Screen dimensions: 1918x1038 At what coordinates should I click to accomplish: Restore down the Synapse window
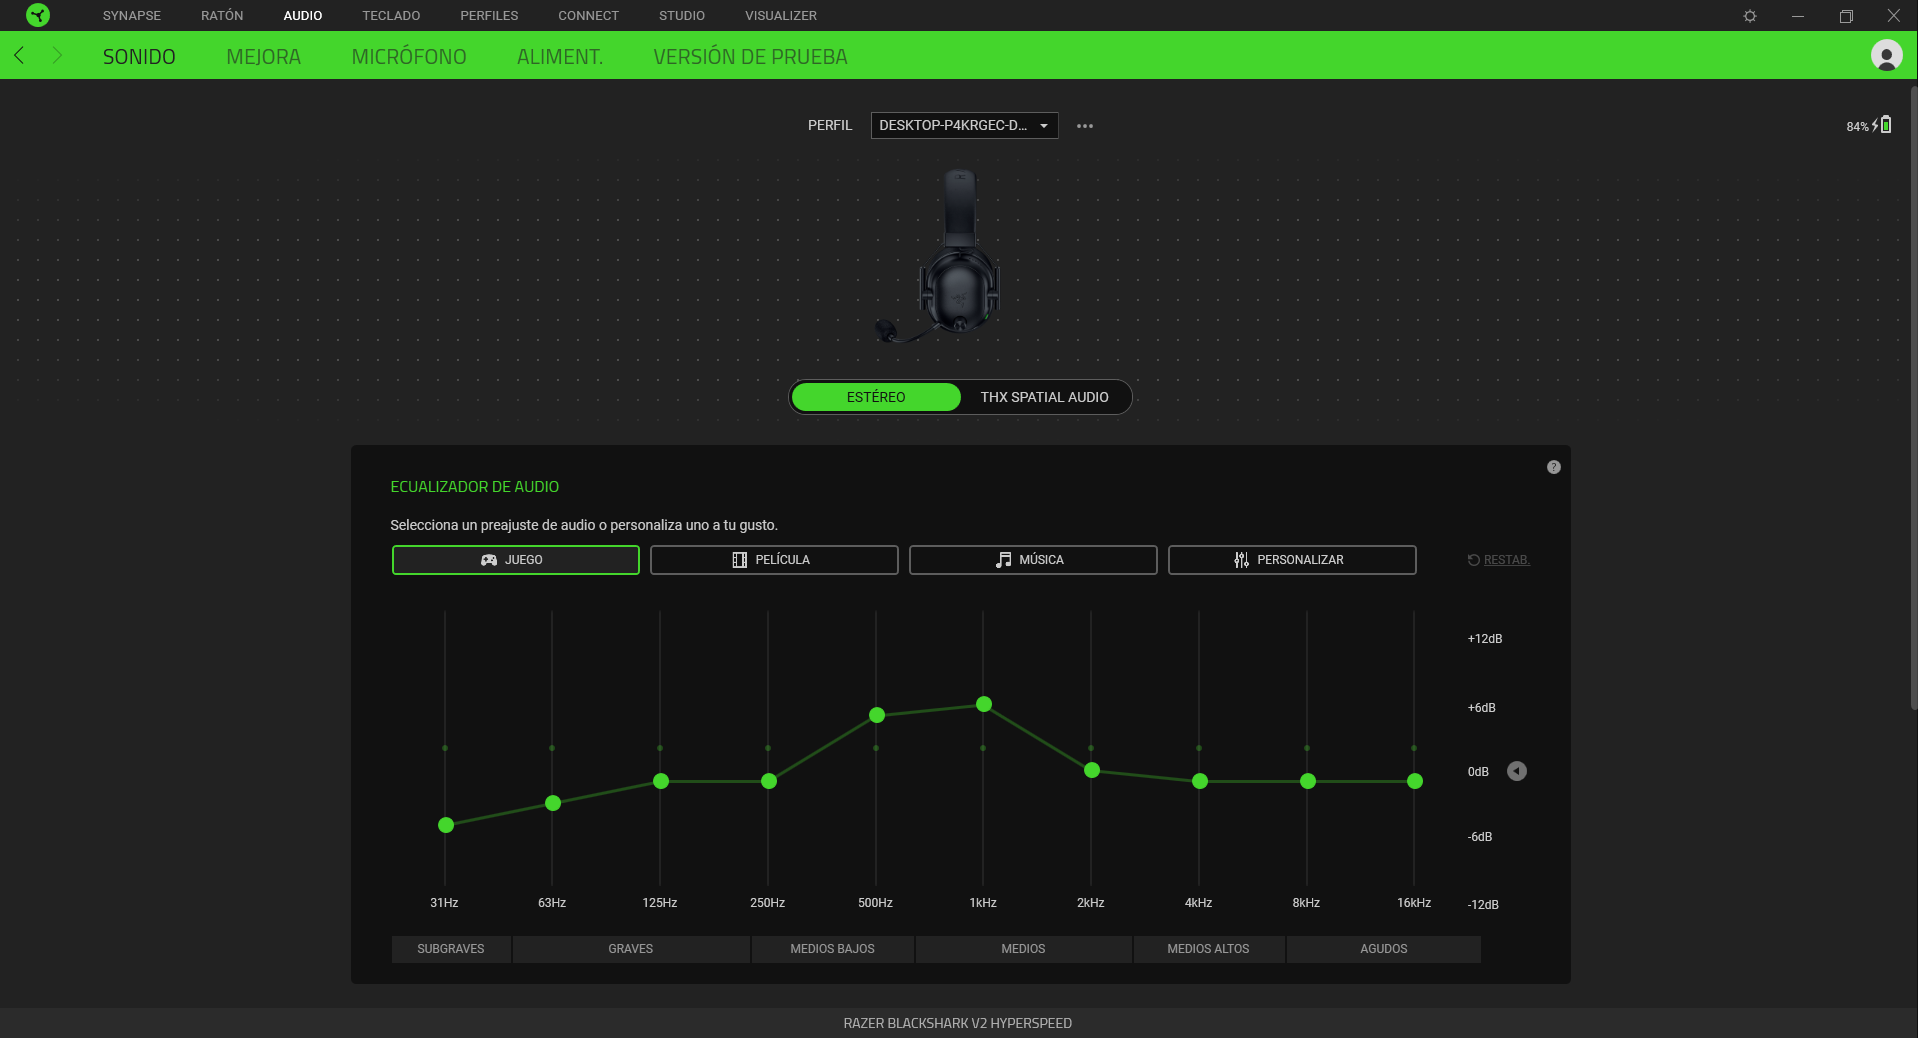coord(1846,16)
